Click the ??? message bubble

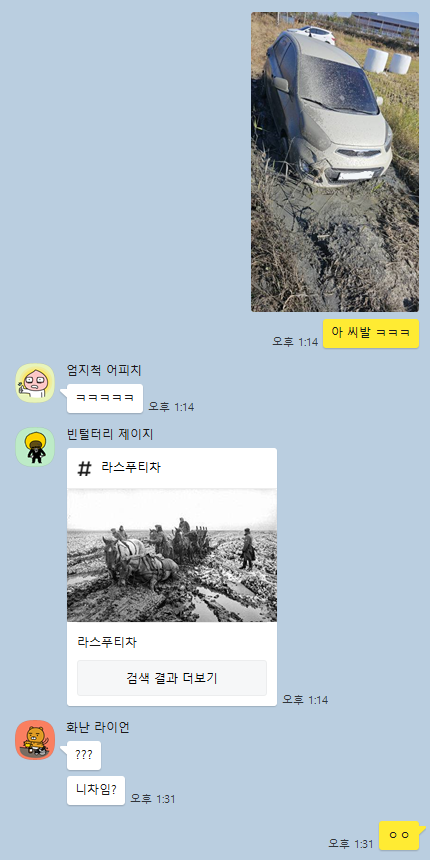coord(84,755)
